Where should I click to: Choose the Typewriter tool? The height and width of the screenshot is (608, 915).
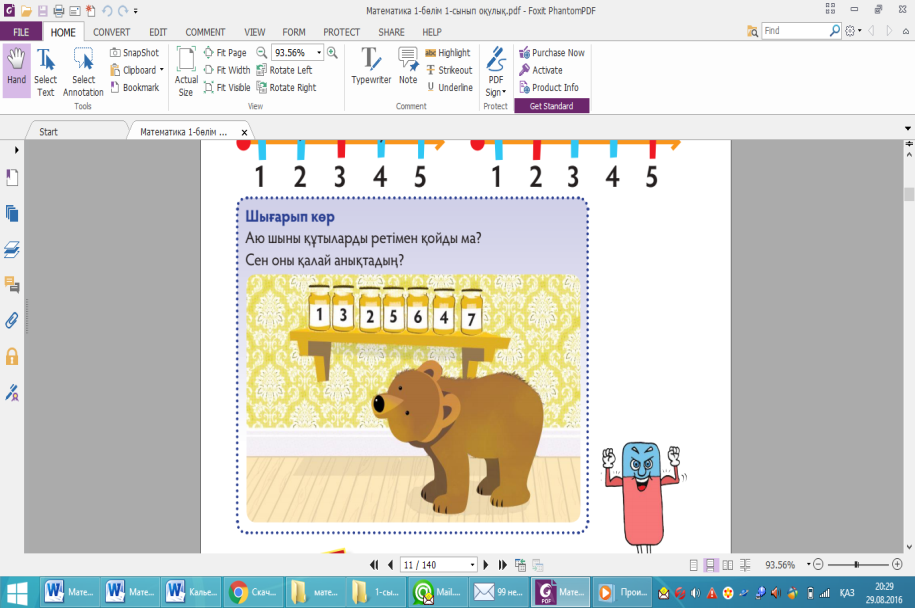(371, 66)
